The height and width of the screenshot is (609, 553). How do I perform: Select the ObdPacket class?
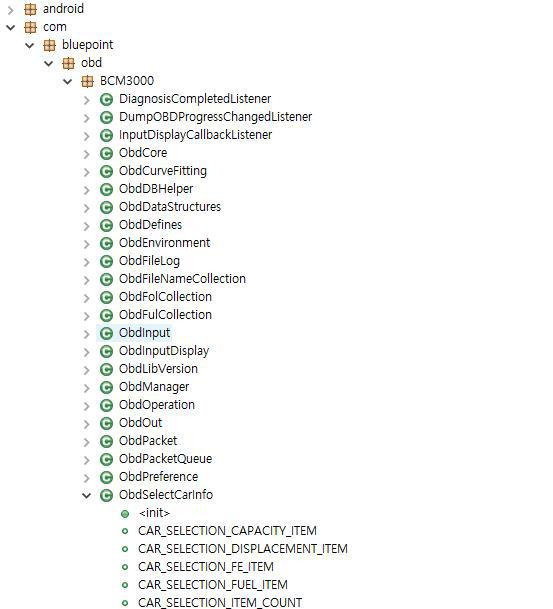[x=148, y=440]
